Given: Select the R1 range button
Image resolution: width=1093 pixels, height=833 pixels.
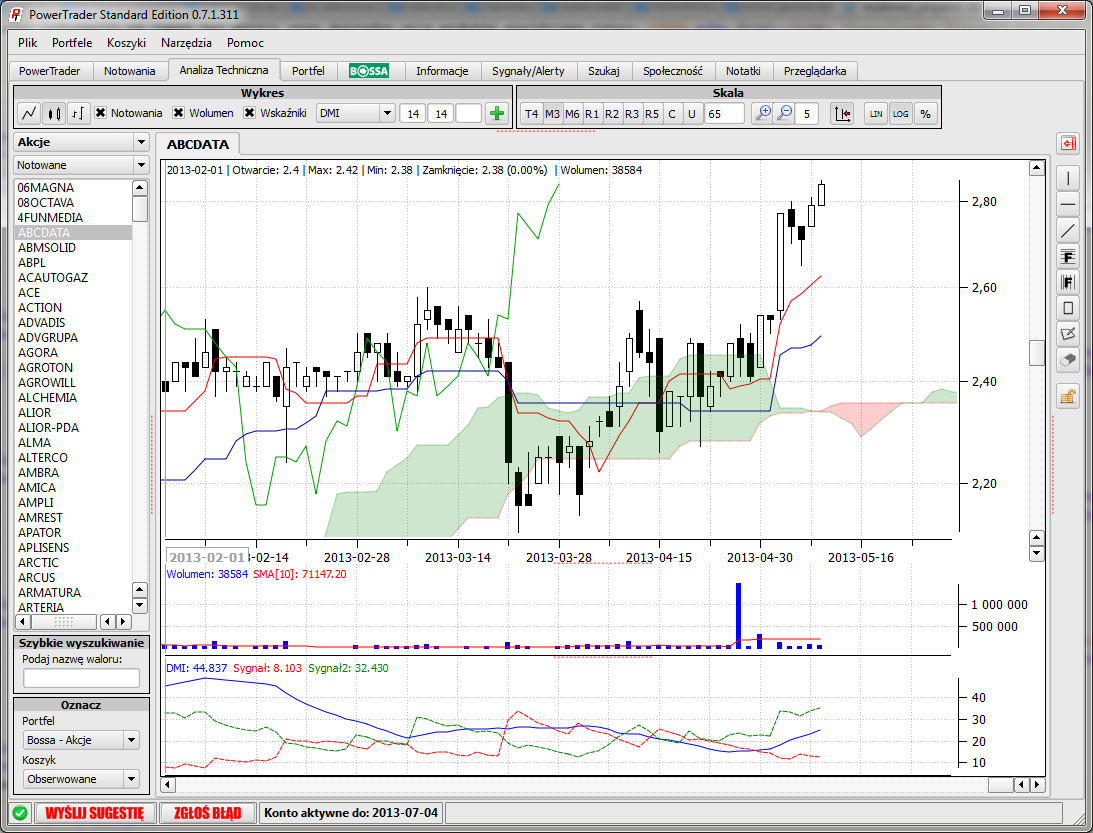Looking at the screenshot, I should 592,114.
